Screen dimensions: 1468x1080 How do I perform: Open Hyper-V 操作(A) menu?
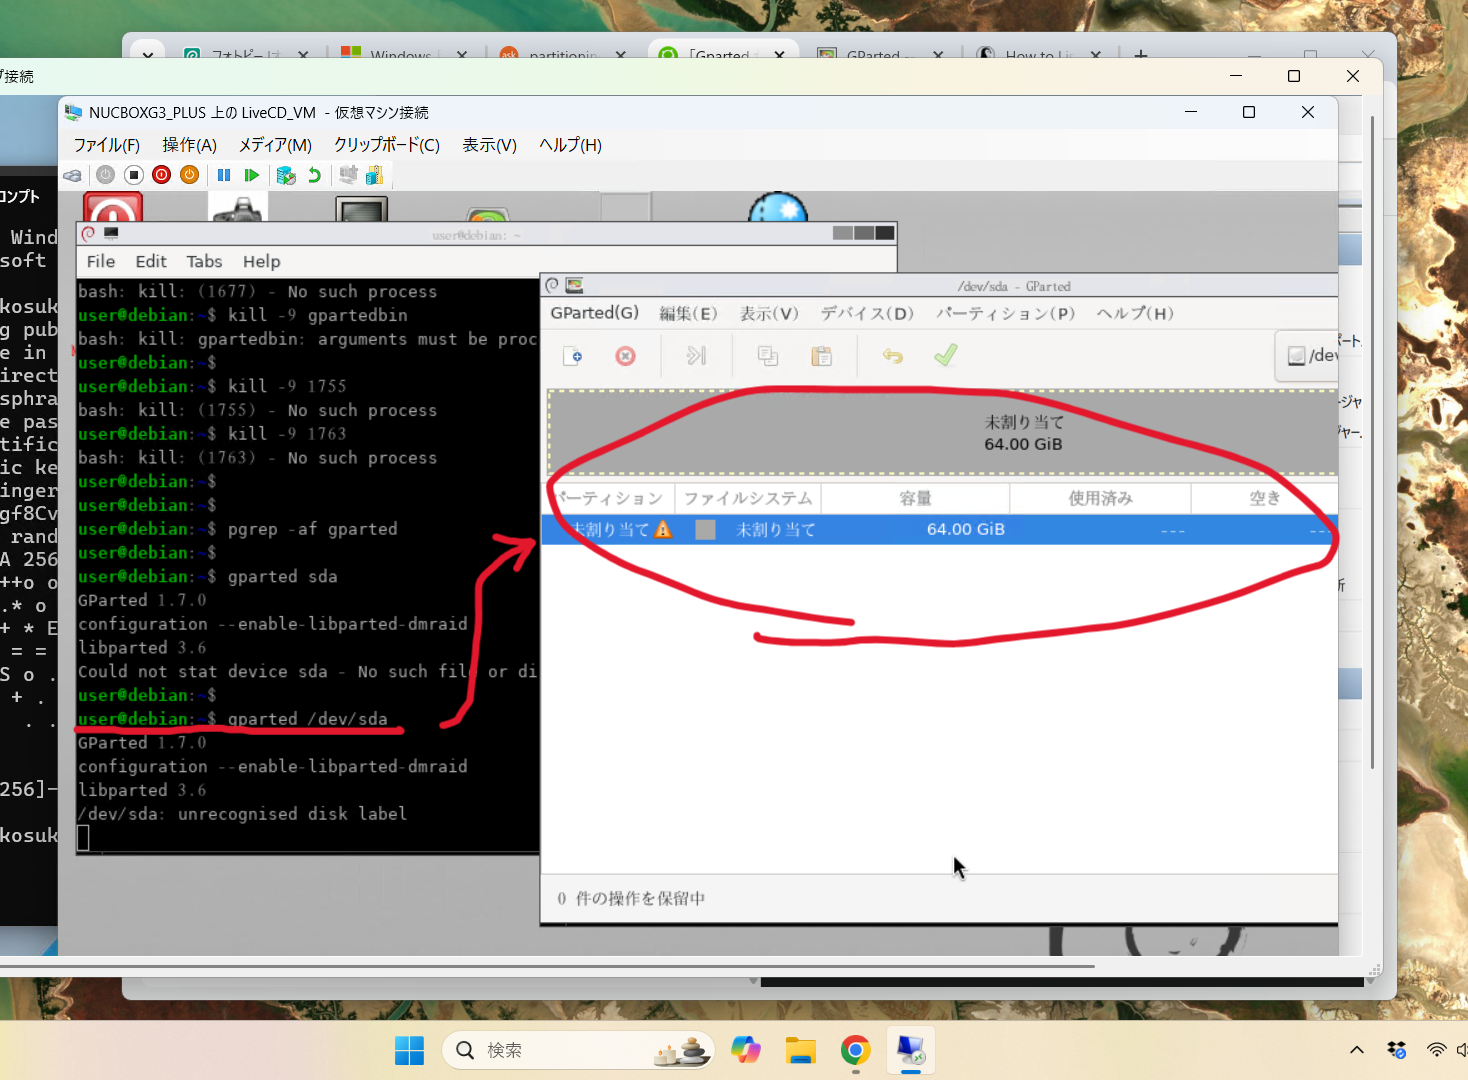(189, 145)
